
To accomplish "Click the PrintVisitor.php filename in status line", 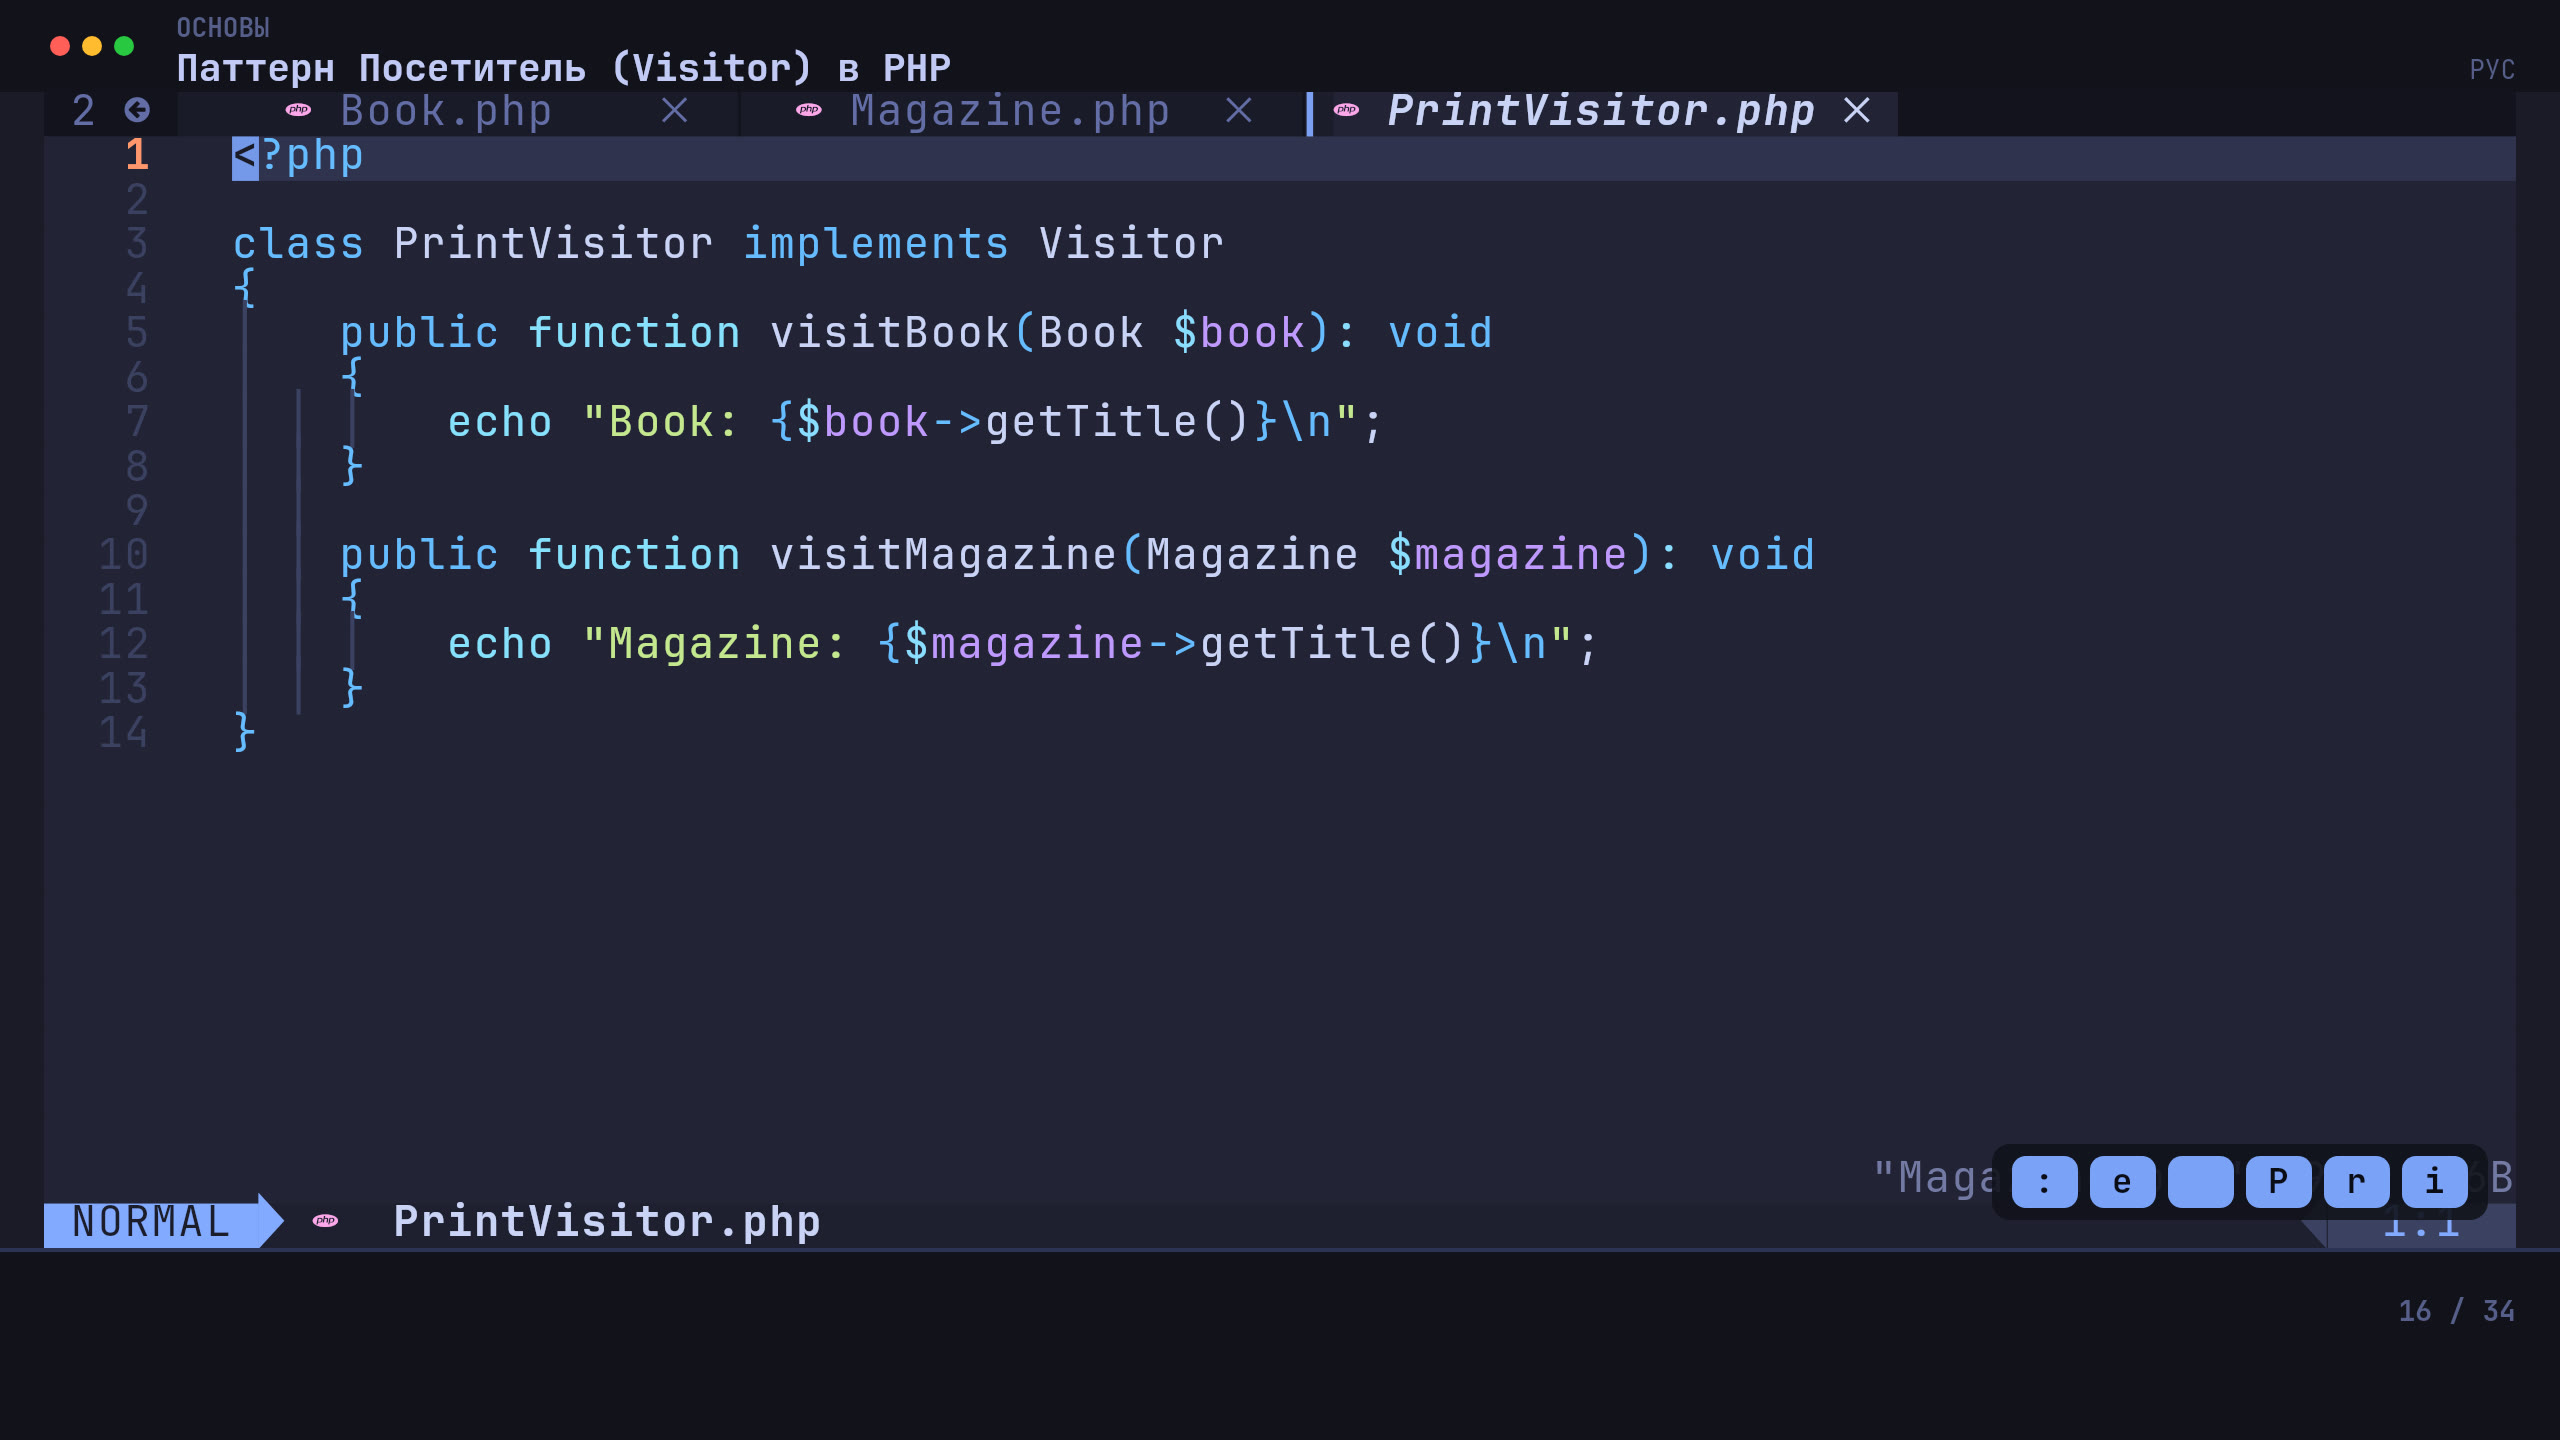I will [607, 1222].
